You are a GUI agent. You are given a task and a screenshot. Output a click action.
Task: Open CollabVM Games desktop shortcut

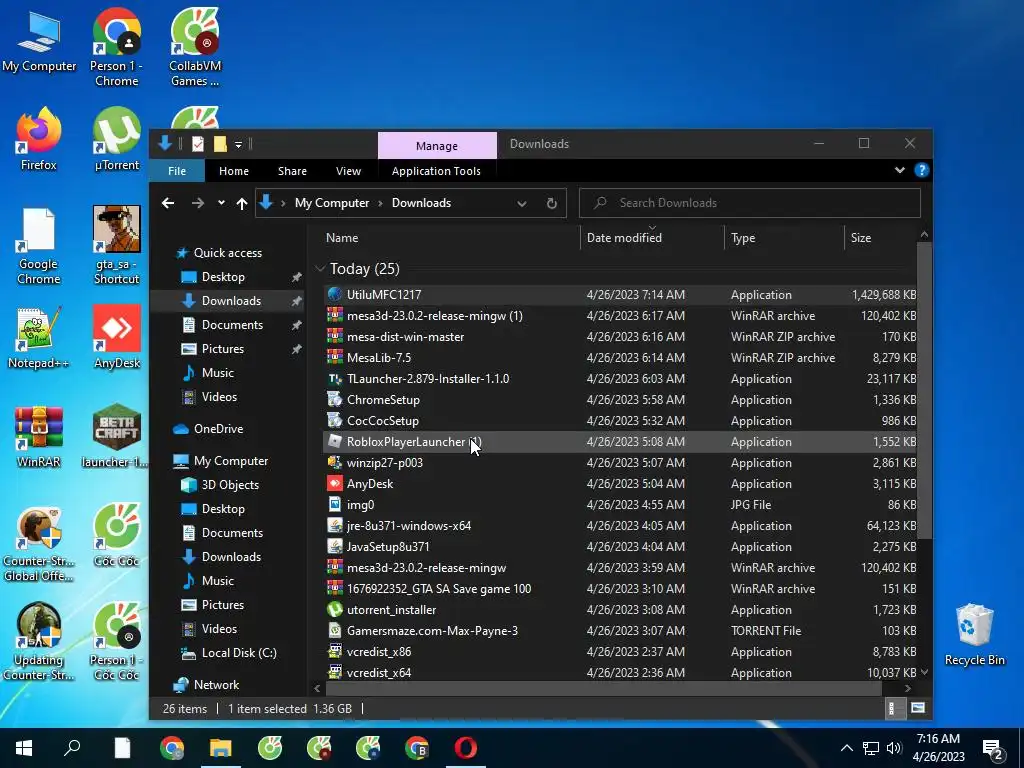pos(195,47)
